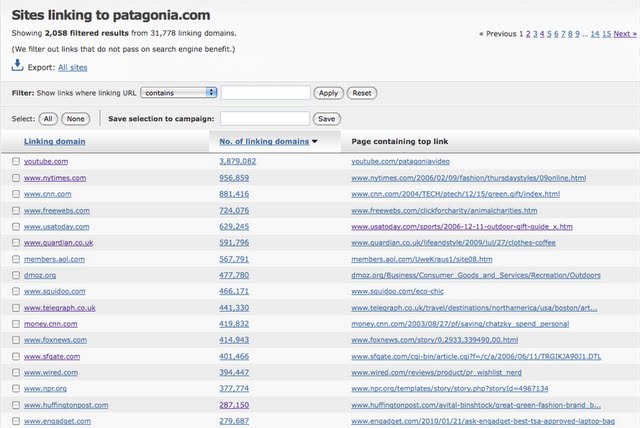Image resolution: width=640 pixels, height=428 pixels.
Task: Click the 3,879,082 linking domains count
Action: tap(238, 161)
